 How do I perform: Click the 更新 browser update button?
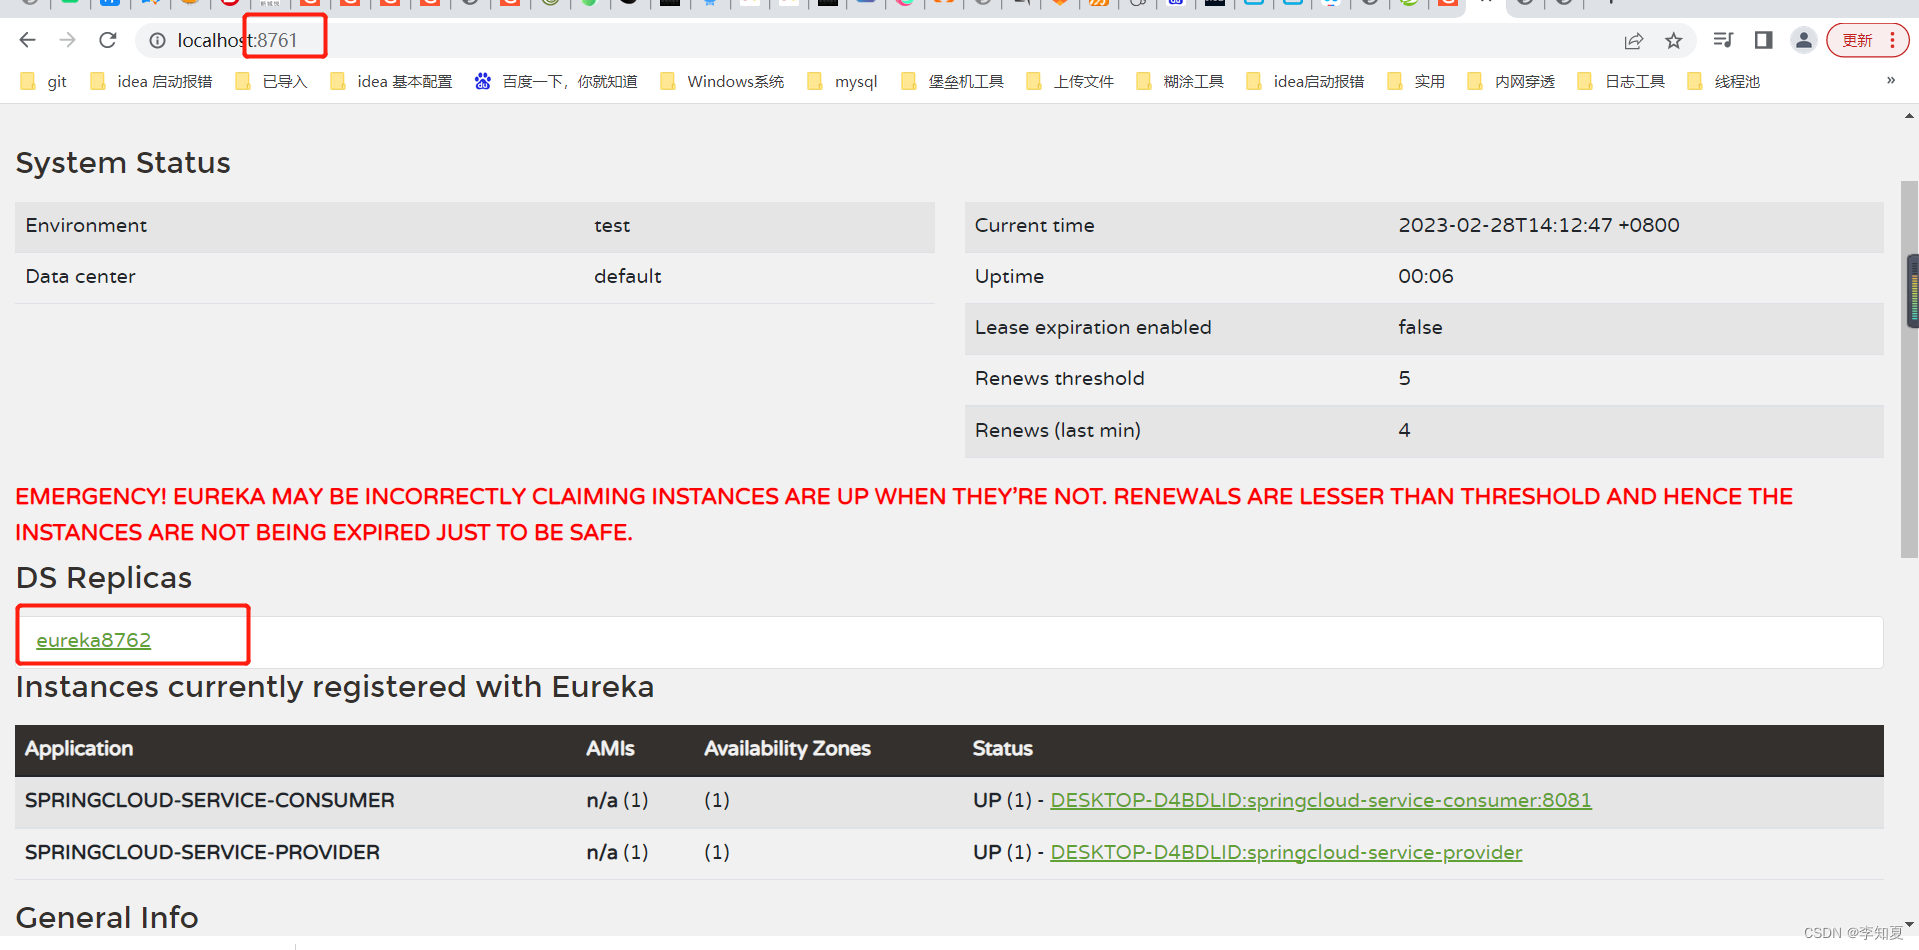point(1857,40)
